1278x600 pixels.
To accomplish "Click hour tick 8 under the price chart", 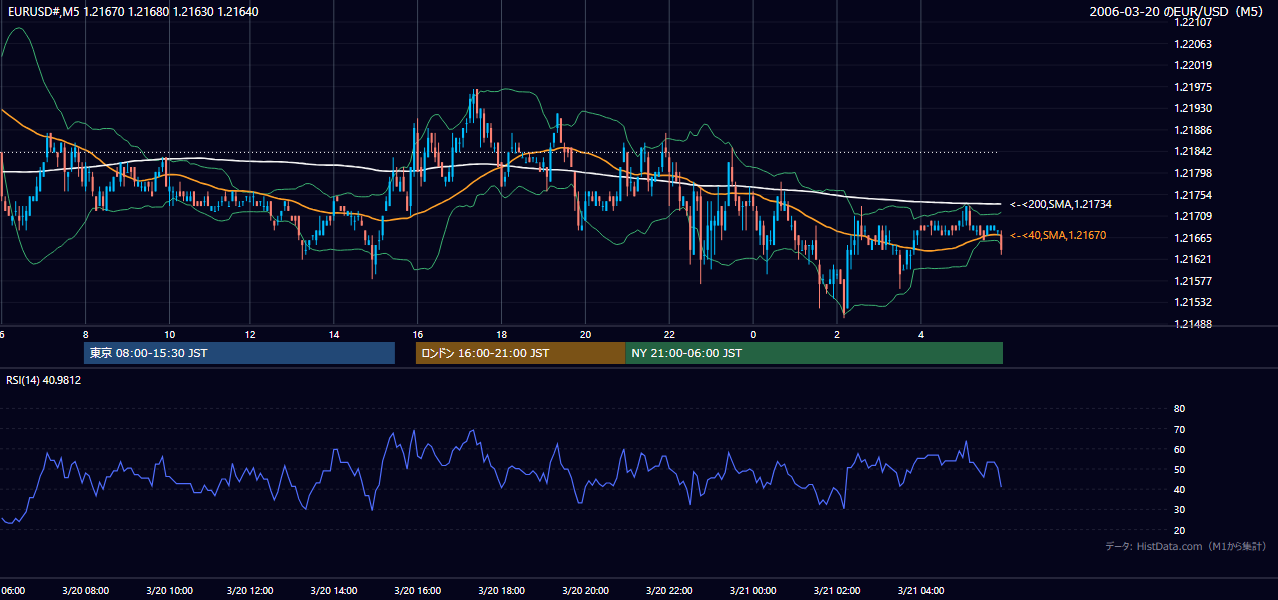I will coord(85,335).
